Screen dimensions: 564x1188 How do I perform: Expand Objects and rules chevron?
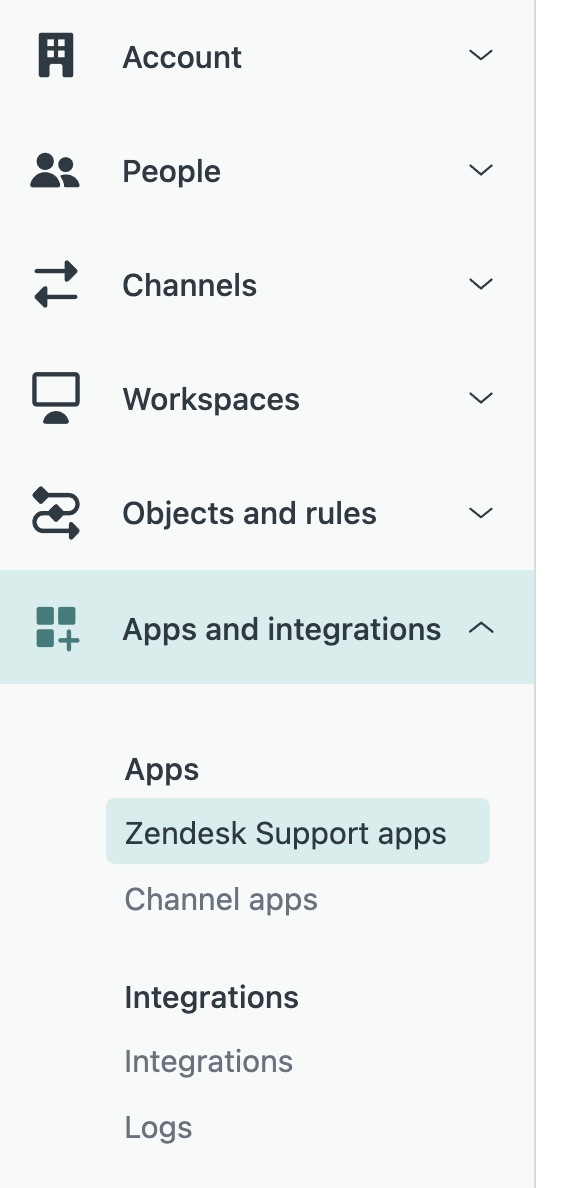481,513
